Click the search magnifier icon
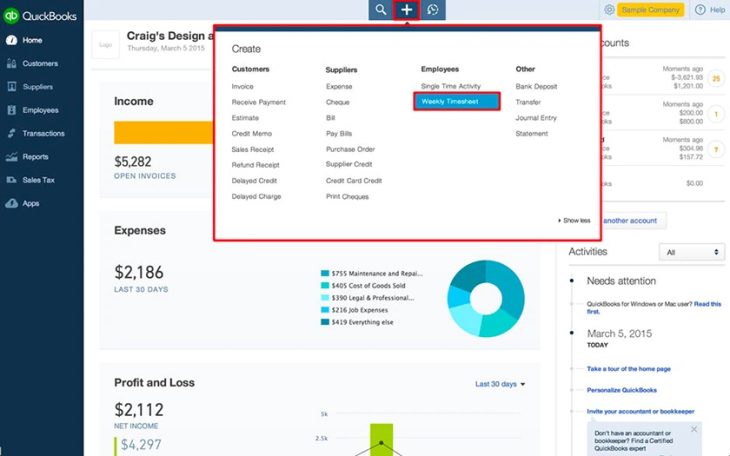The height and width of the screenshot is (456, 730). pos(381,10)
